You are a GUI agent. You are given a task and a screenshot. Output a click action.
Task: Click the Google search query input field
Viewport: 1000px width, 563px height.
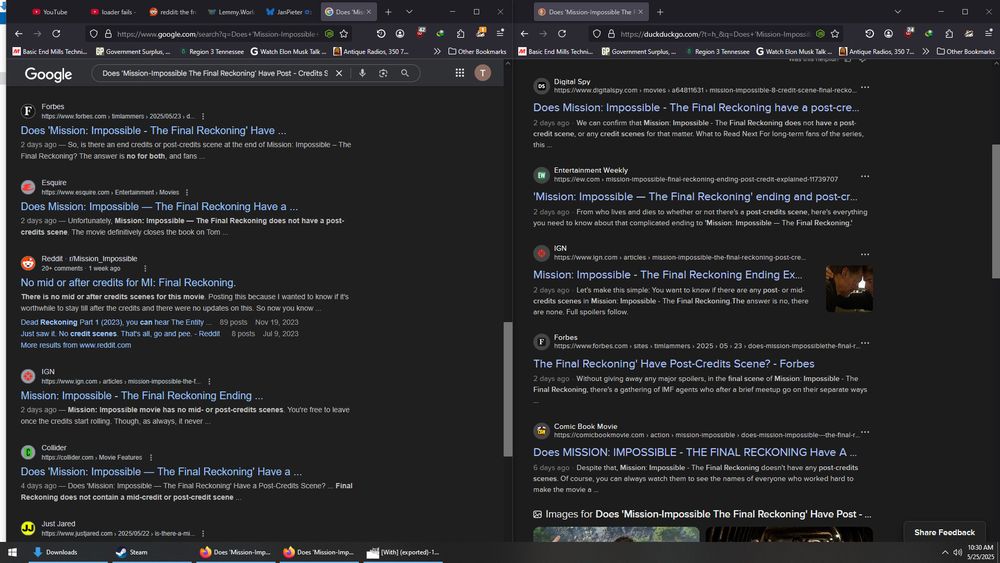click(216, 73)
